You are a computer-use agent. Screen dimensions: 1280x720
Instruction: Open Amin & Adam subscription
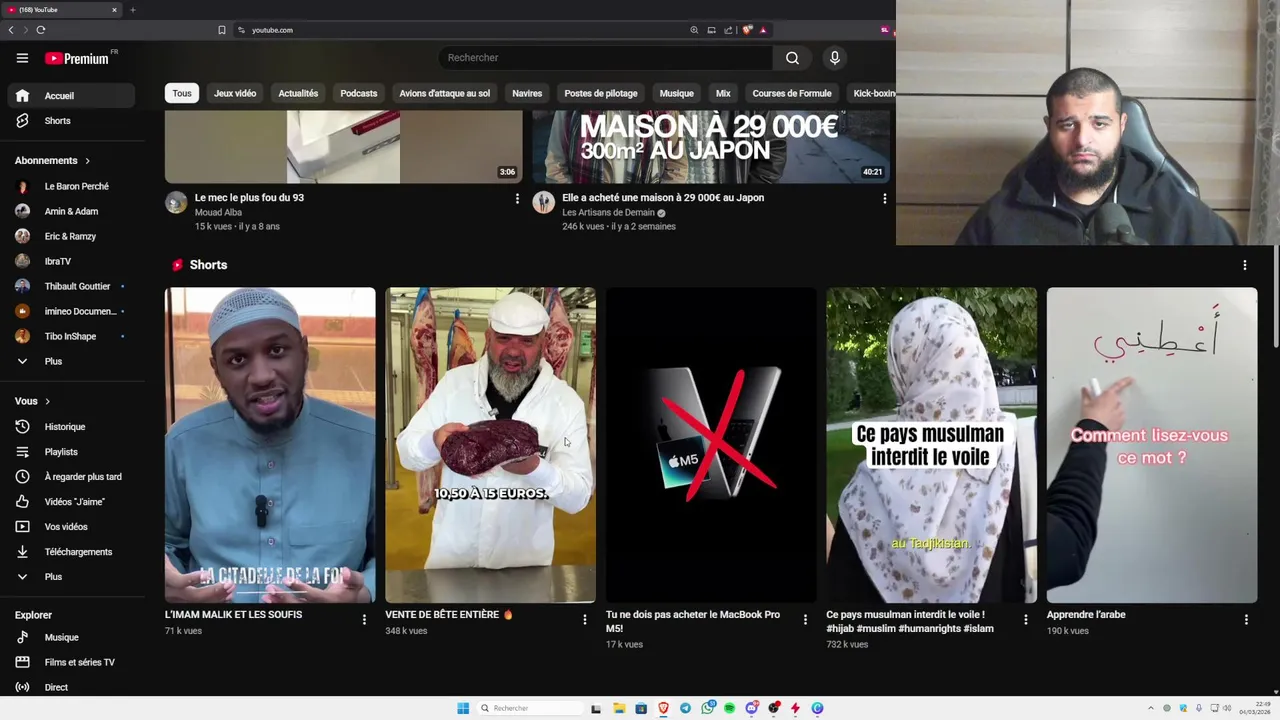[70, 211]
